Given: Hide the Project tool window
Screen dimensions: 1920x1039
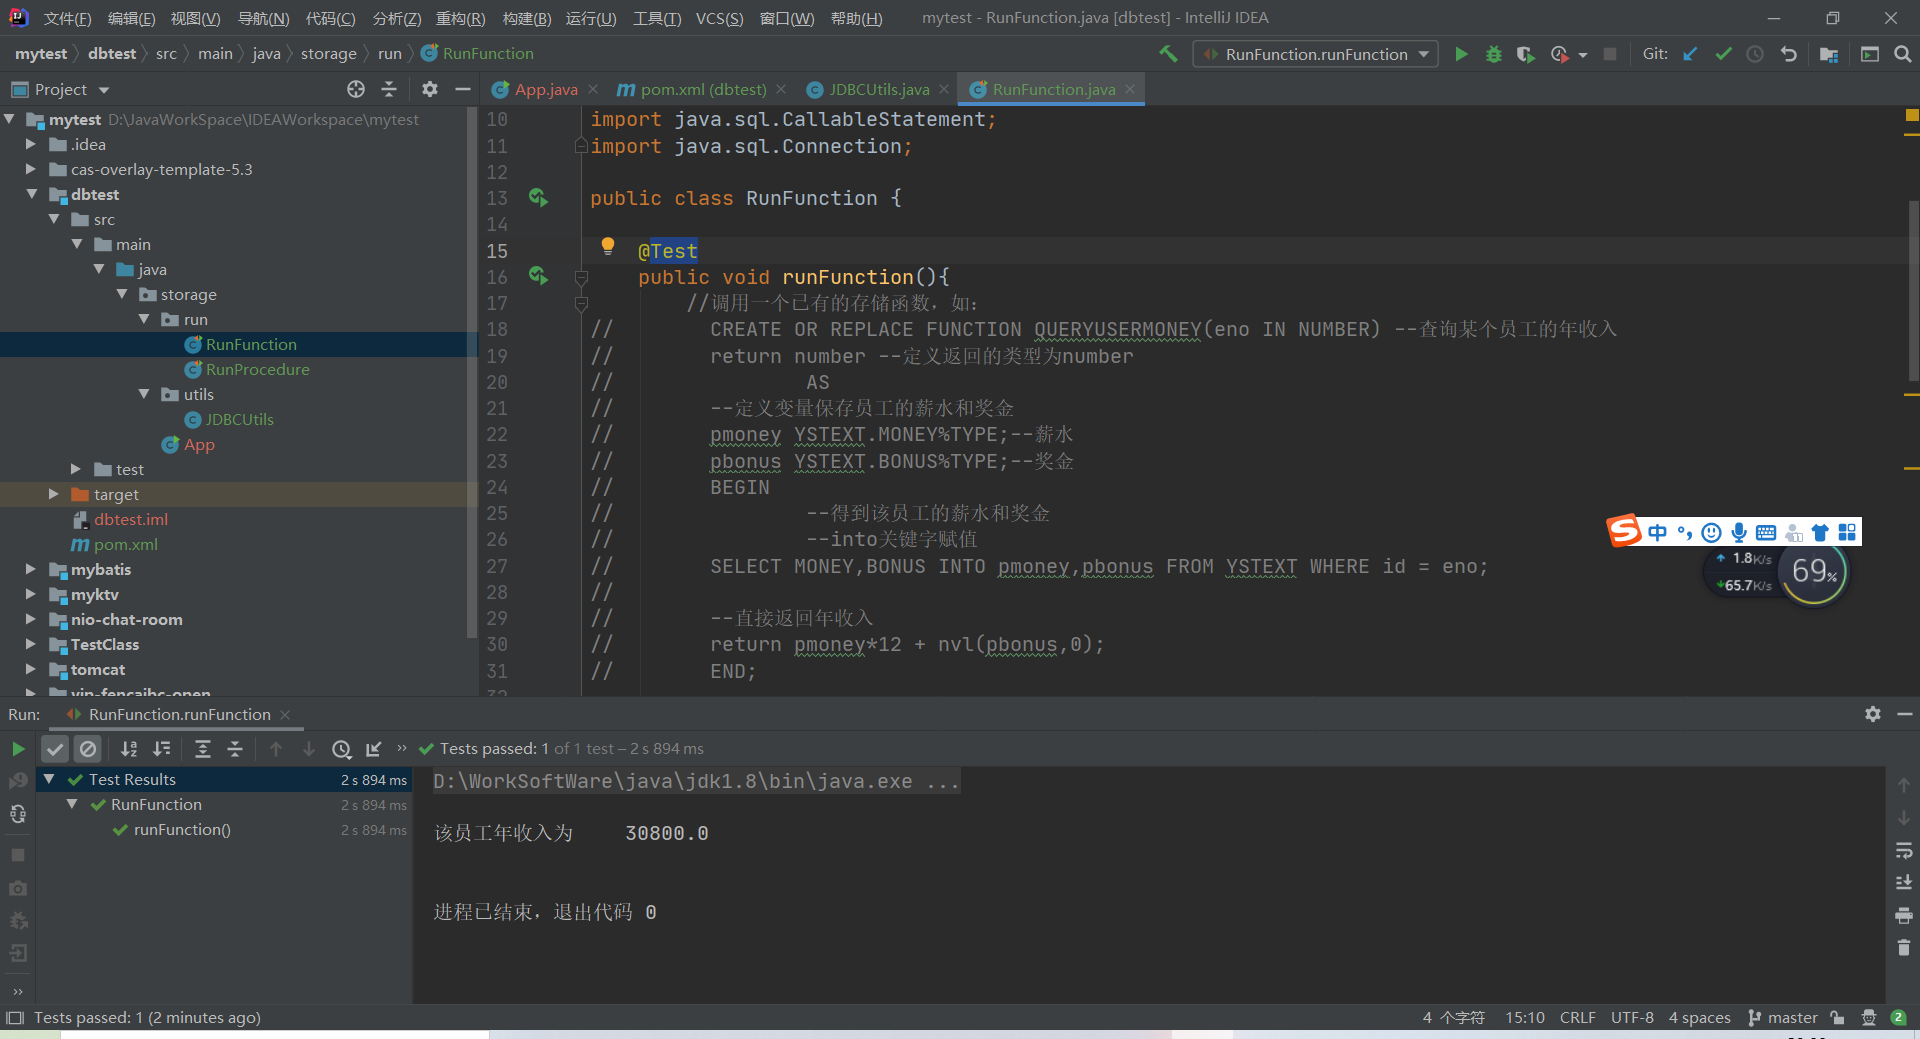Looking at the screenshot, I should click(462, 89).
